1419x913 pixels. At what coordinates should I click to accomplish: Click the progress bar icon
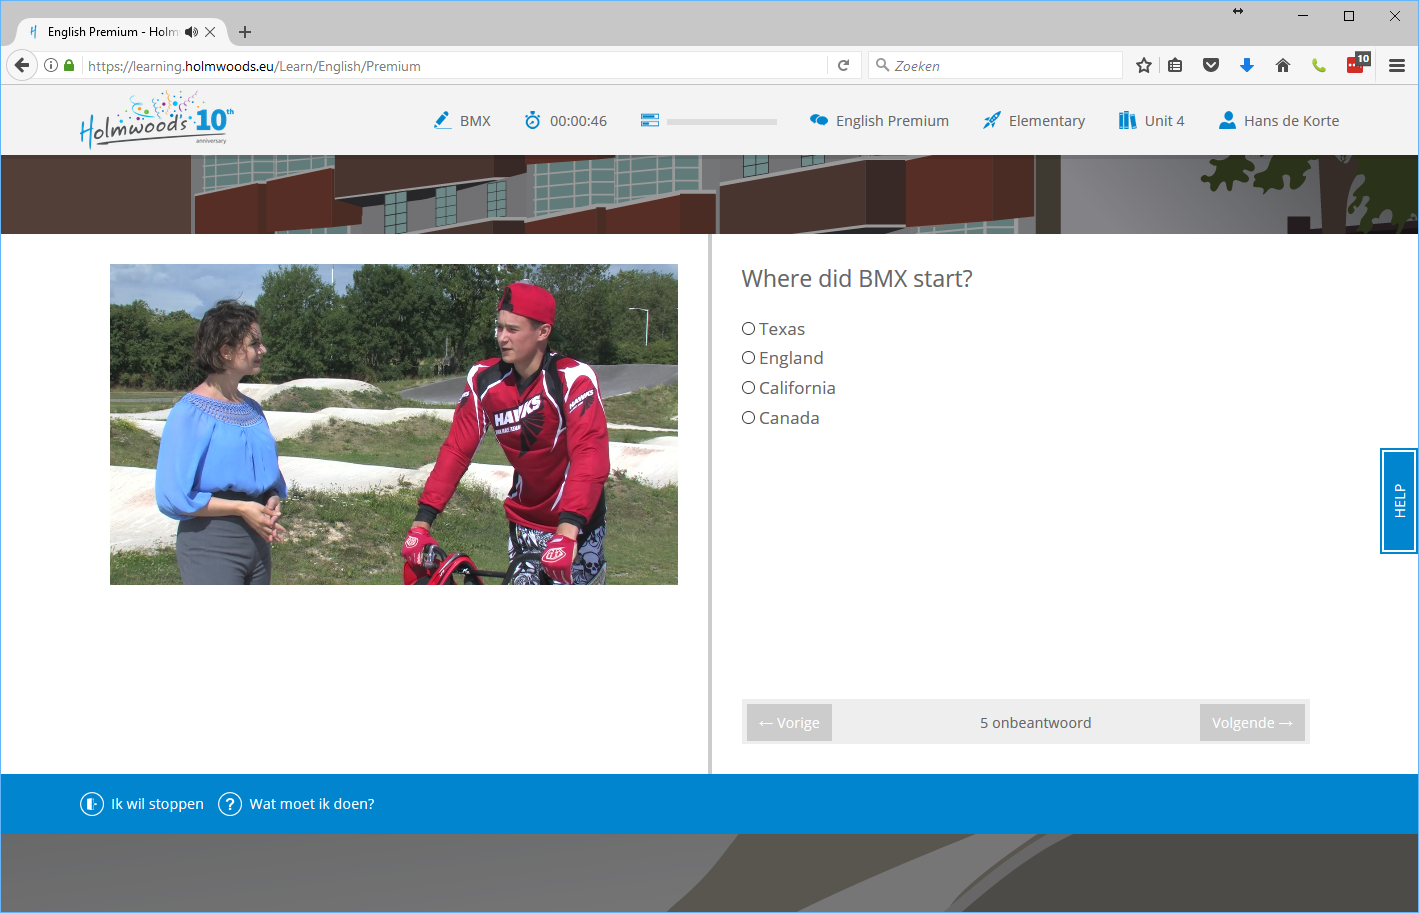click(650, 120)
